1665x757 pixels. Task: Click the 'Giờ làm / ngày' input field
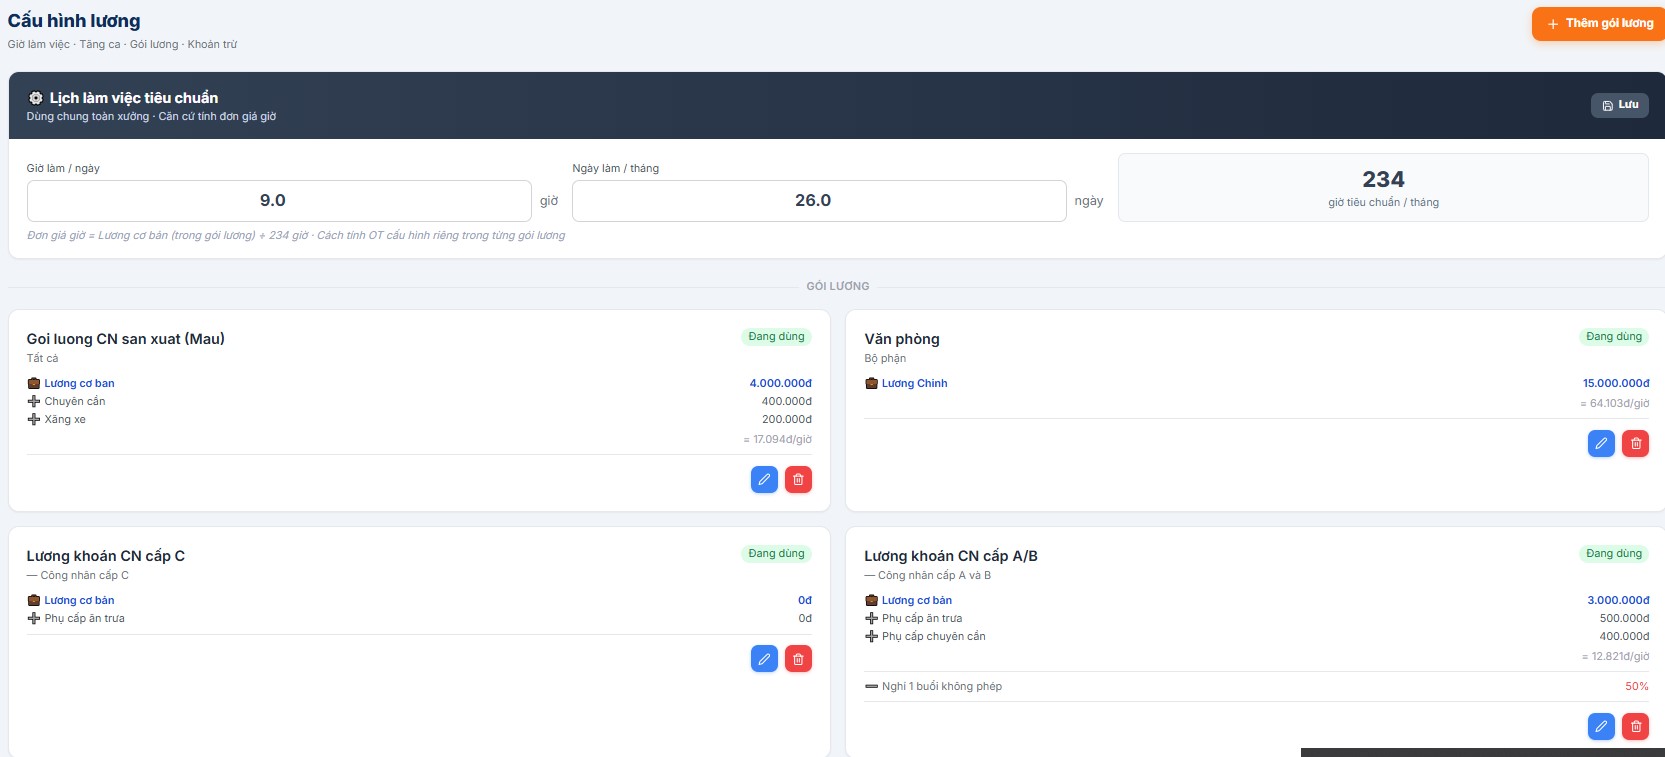coord(279,201)
